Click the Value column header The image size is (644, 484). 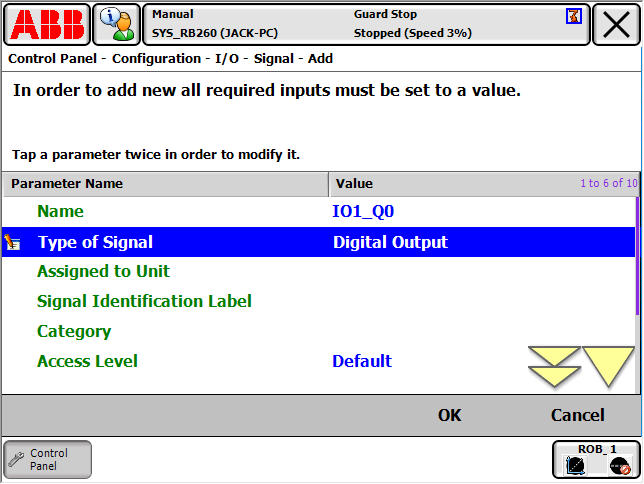pos(484,184)
